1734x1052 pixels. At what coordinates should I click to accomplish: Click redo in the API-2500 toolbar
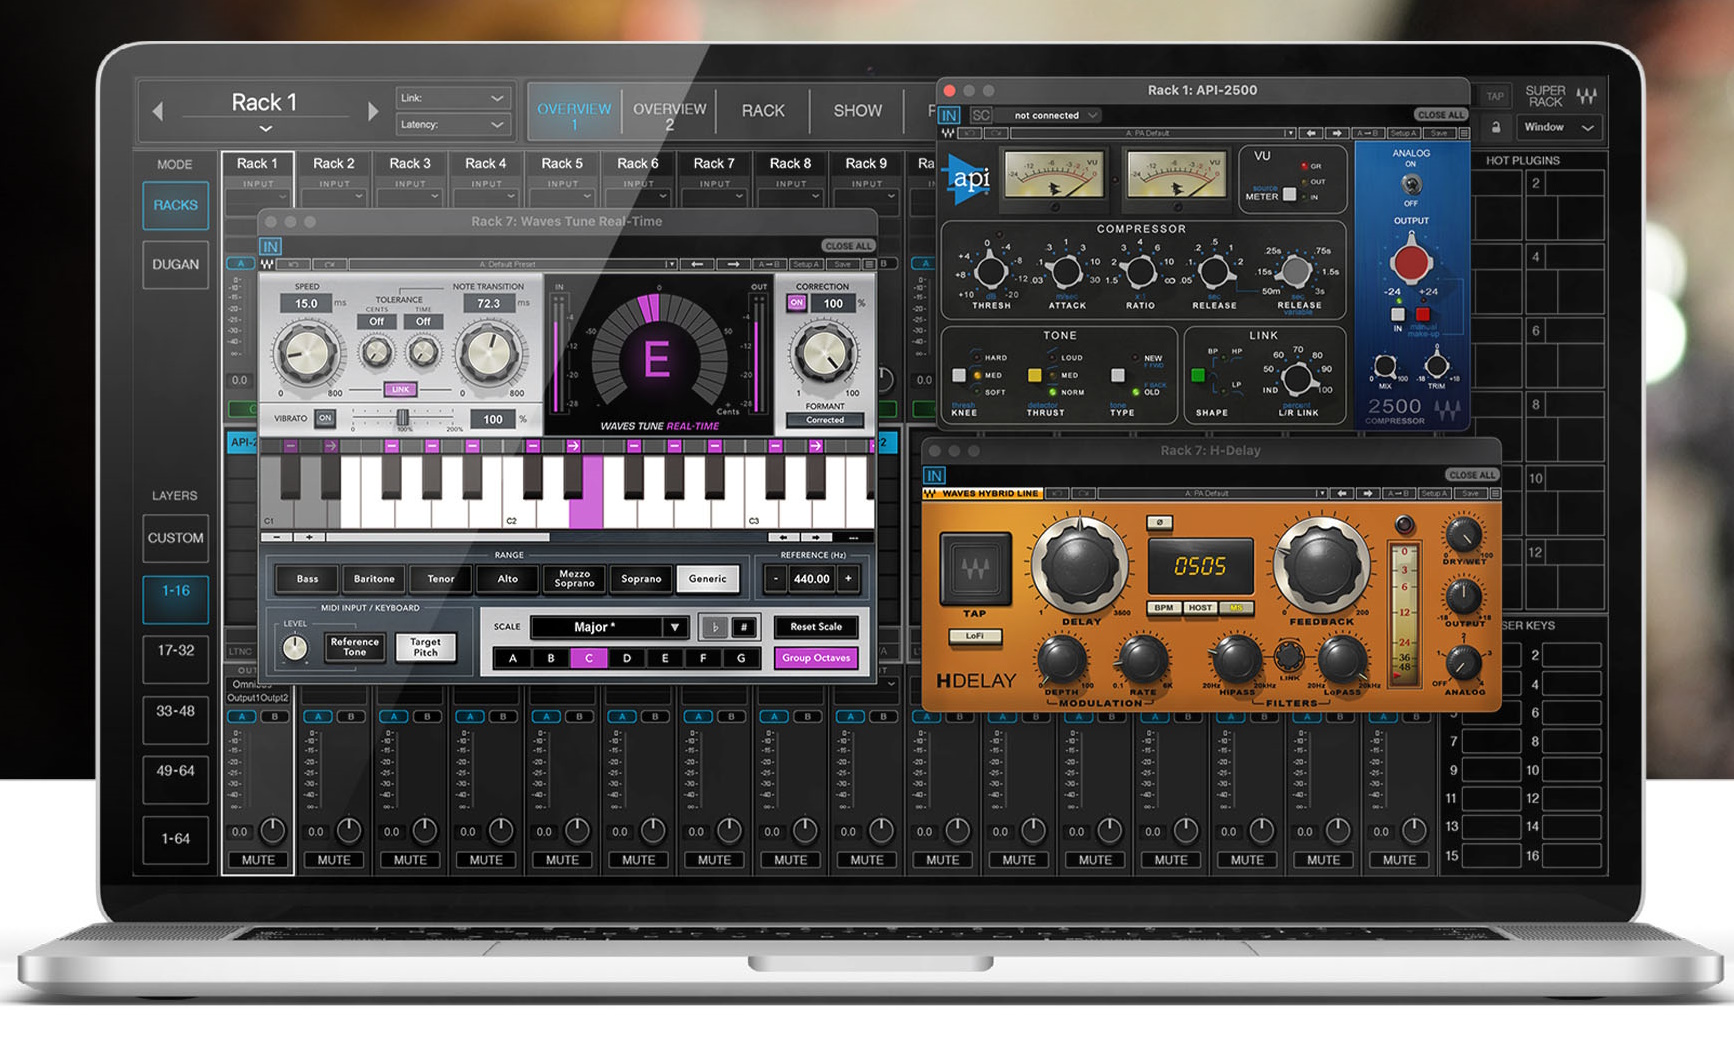pos(998,133)
